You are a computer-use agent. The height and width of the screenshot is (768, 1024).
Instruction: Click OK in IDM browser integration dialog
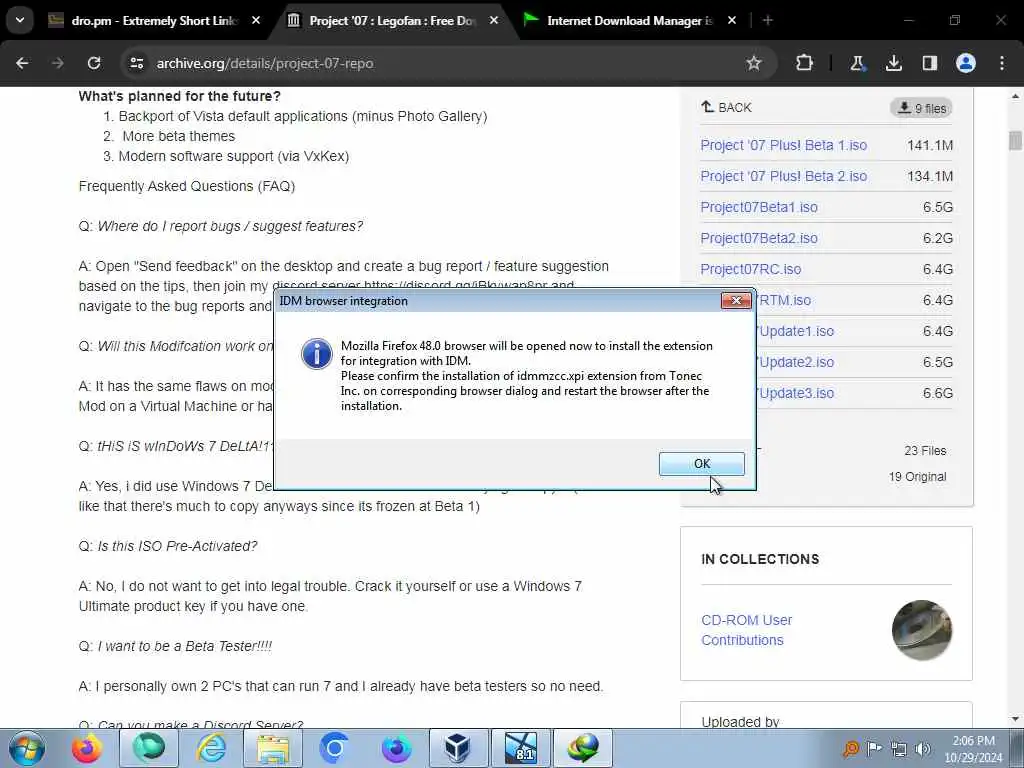(701, 463)
